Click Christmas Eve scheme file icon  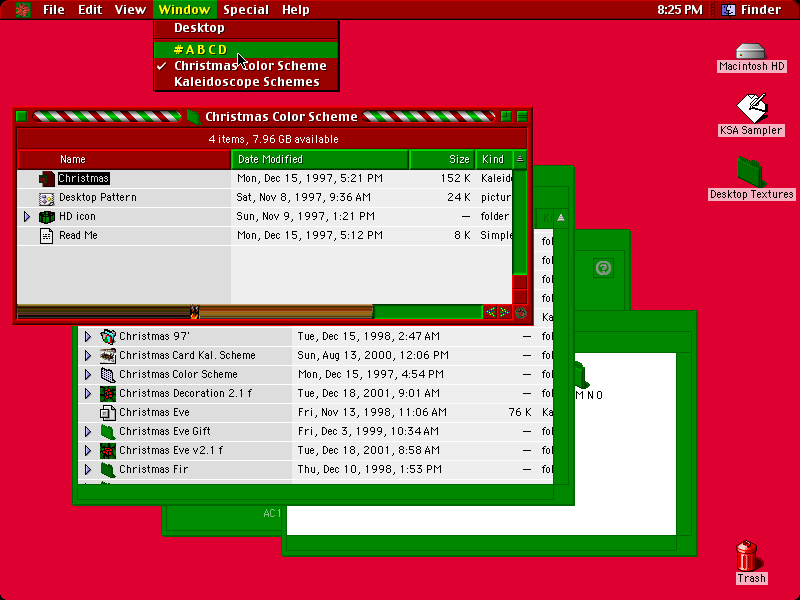(108, 412)
